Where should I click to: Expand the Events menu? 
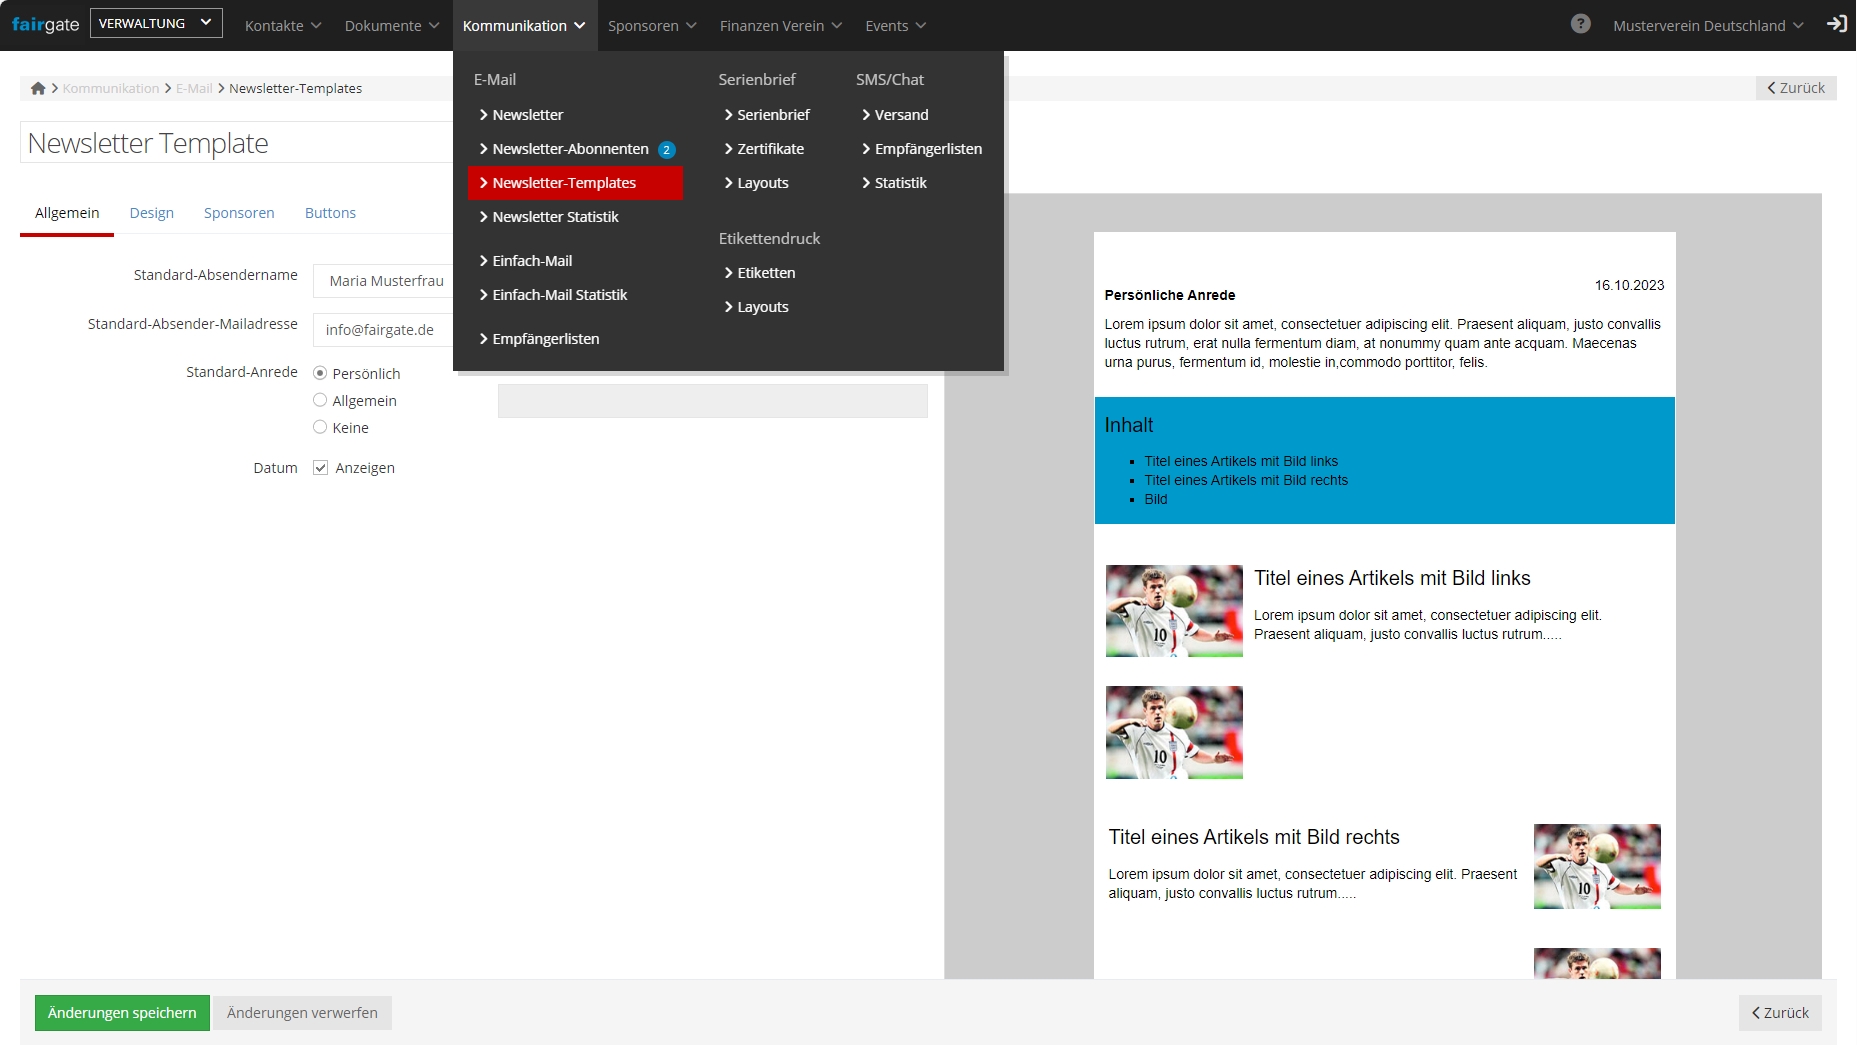pos(896,26)
